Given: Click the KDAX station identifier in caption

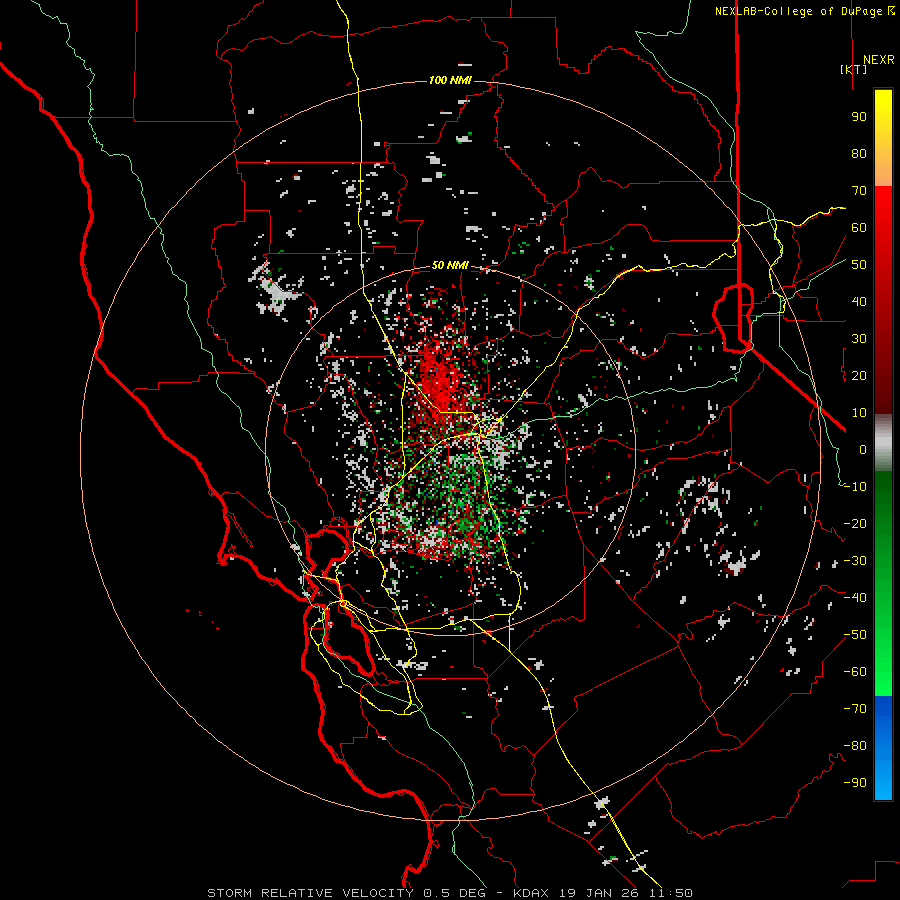Looking at the screenshot, I should pyautogui.click(x=530, y=893).
